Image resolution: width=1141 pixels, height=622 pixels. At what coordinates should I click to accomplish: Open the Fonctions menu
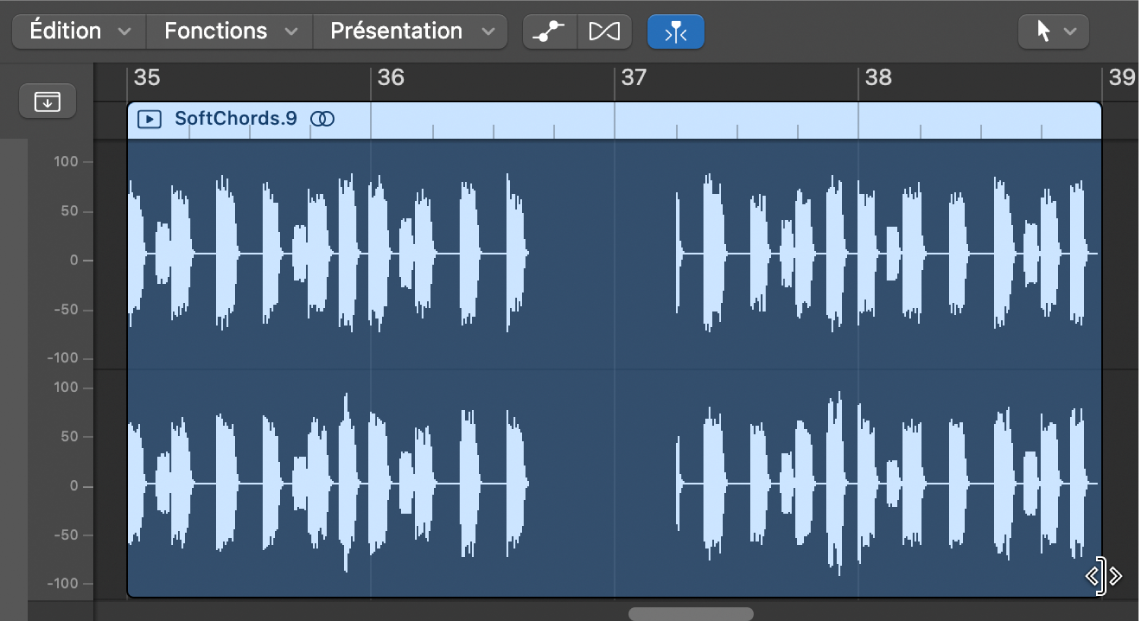pos(216,31)
